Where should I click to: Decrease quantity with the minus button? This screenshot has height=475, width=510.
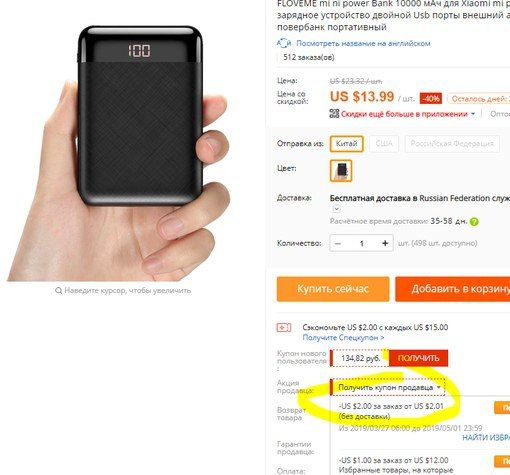click(338, 243)
